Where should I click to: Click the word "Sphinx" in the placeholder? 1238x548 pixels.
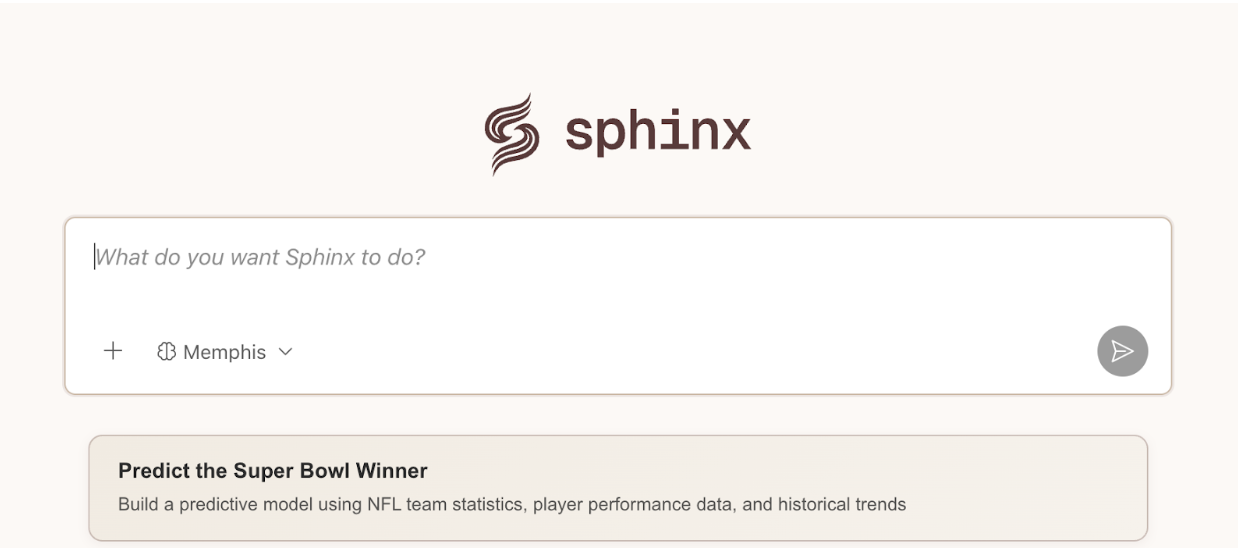click(320, 258)
